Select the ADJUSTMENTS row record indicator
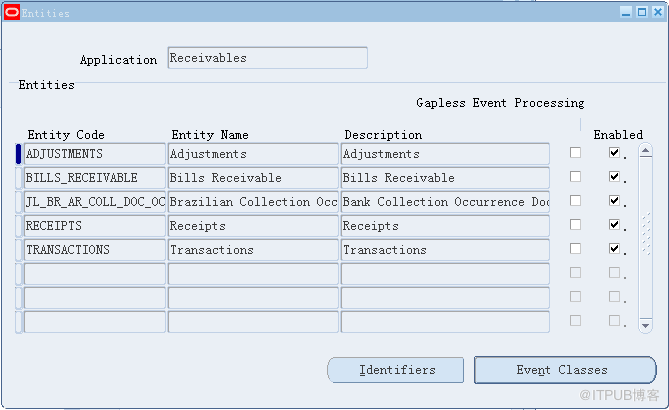This screenshot has height=410, width=669. 18,154
